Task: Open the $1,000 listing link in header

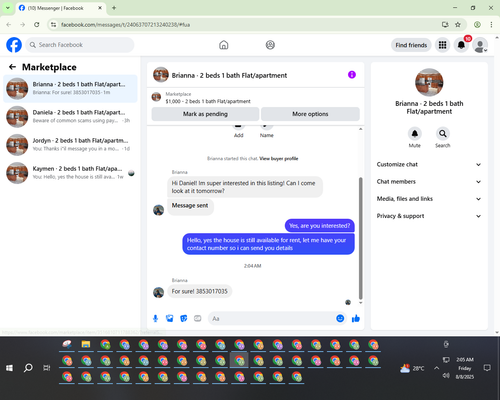Action: (x=208, y=101)
